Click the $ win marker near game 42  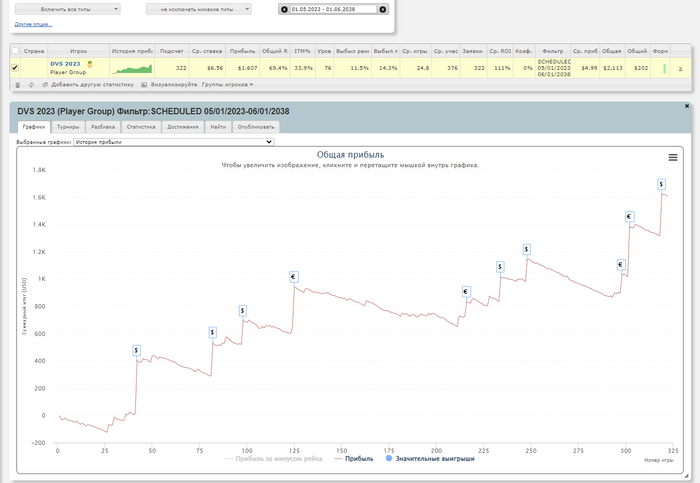pos(137,350)
